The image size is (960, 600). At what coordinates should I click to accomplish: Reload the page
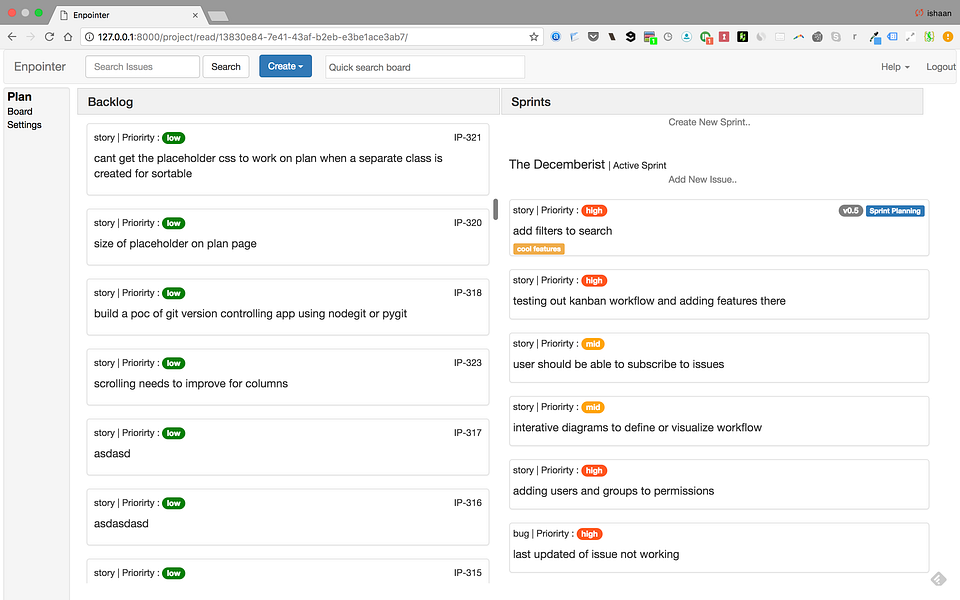pyautogui.click(x=50, y=37)
